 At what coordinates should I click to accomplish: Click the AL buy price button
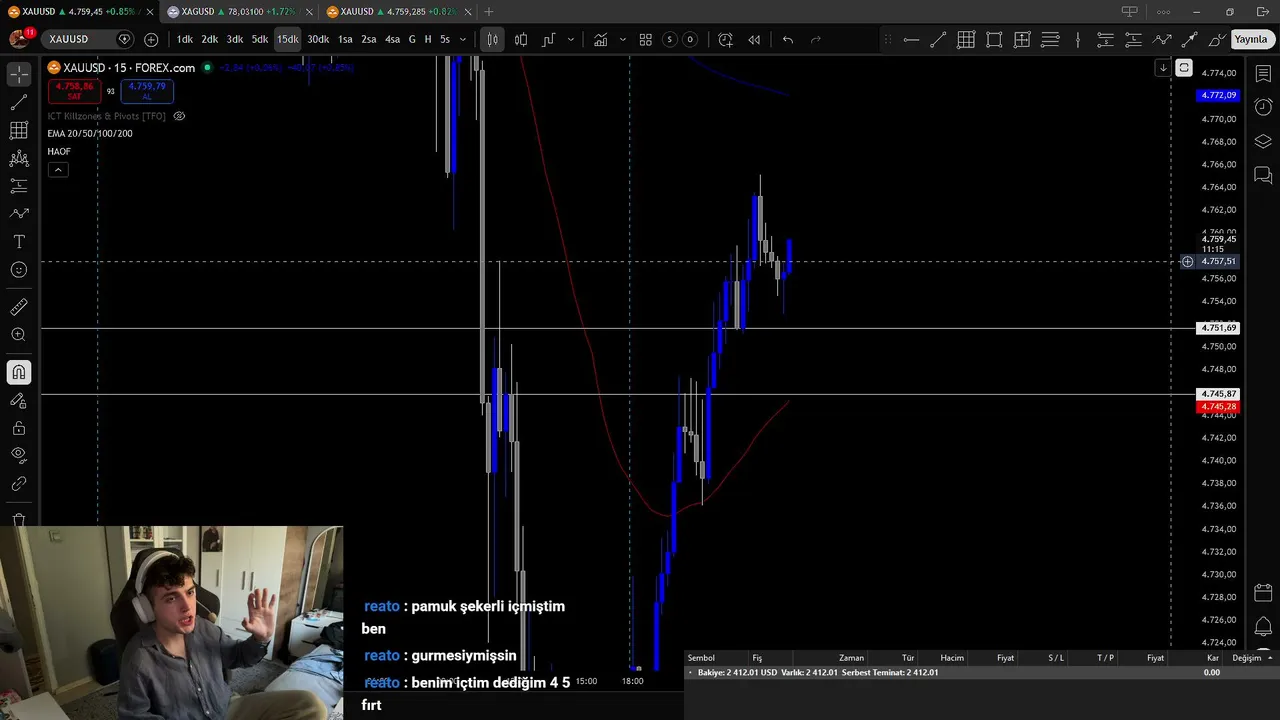[146, 91]
